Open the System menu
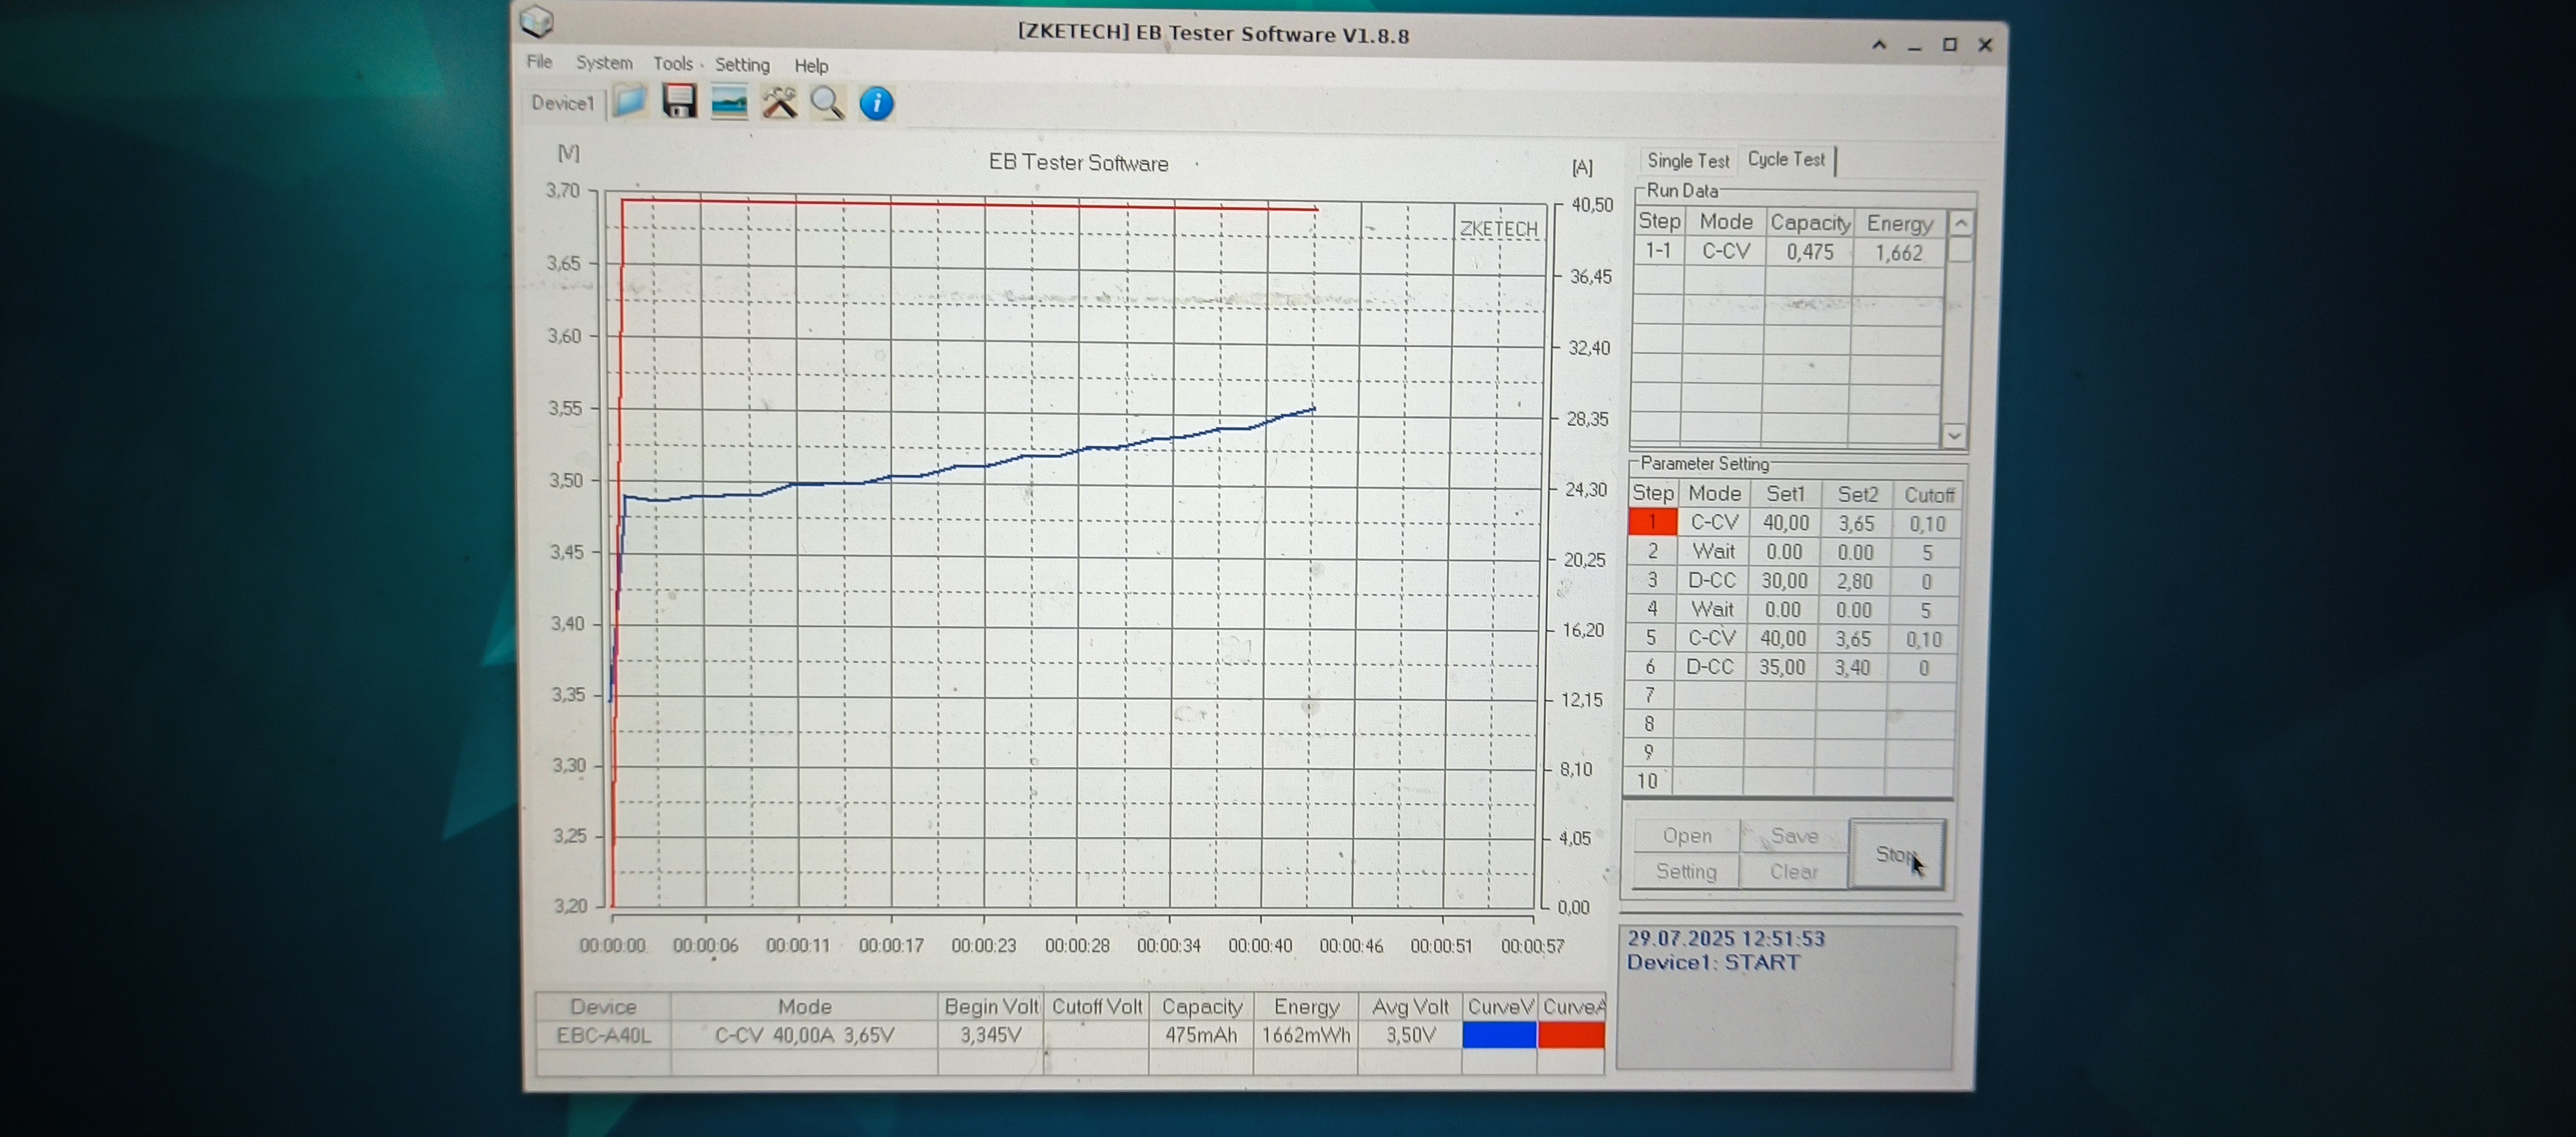 (x=604, y=63)
